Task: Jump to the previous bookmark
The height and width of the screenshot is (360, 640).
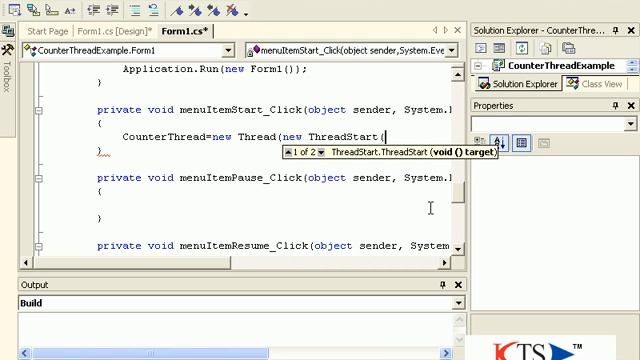Action: tap(213, 10)
